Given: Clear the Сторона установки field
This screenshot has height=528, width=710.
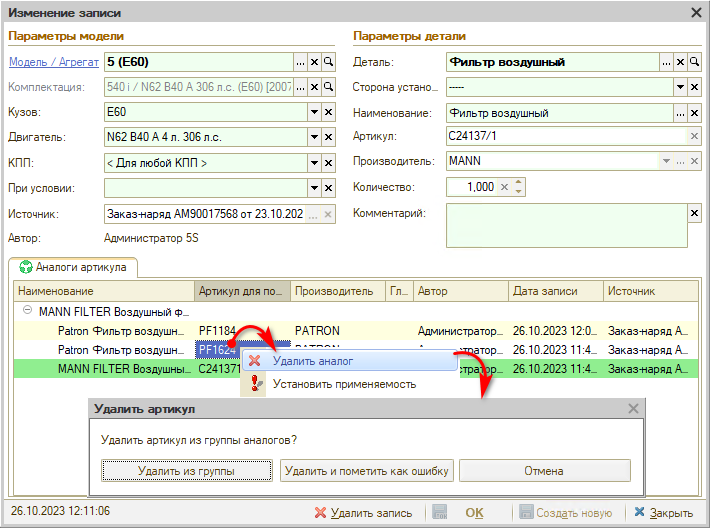Looking at the screenshot, I should [694, 87].
